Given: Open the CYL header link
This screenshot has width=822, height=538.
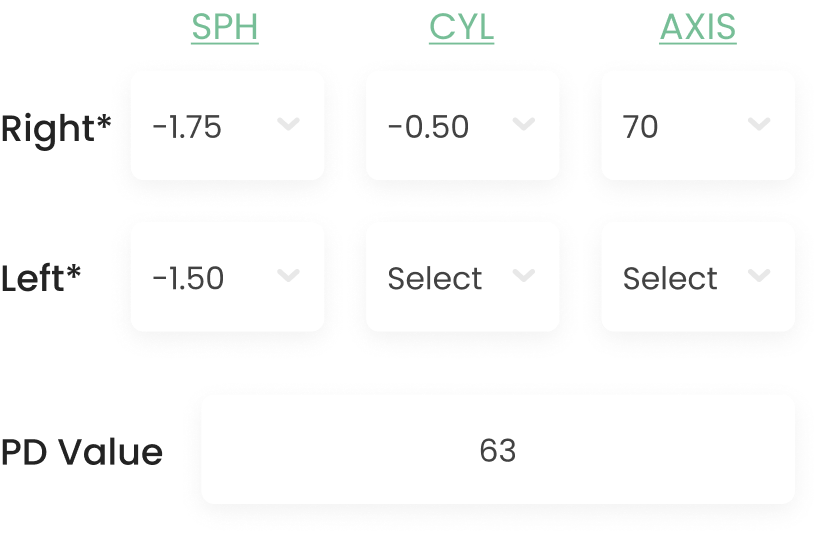Looking at the screenshot, I should click(461, 28).
